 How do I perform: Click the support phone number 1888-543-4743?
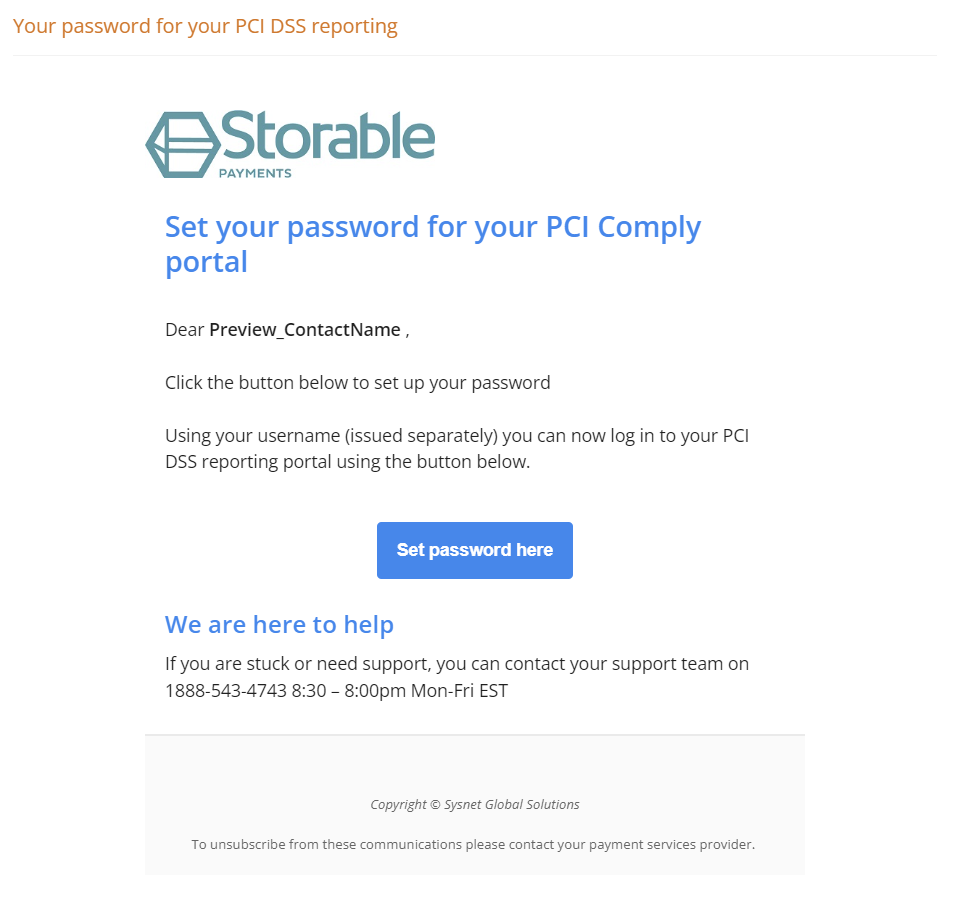pyautogui.click(x=226, y=690)
